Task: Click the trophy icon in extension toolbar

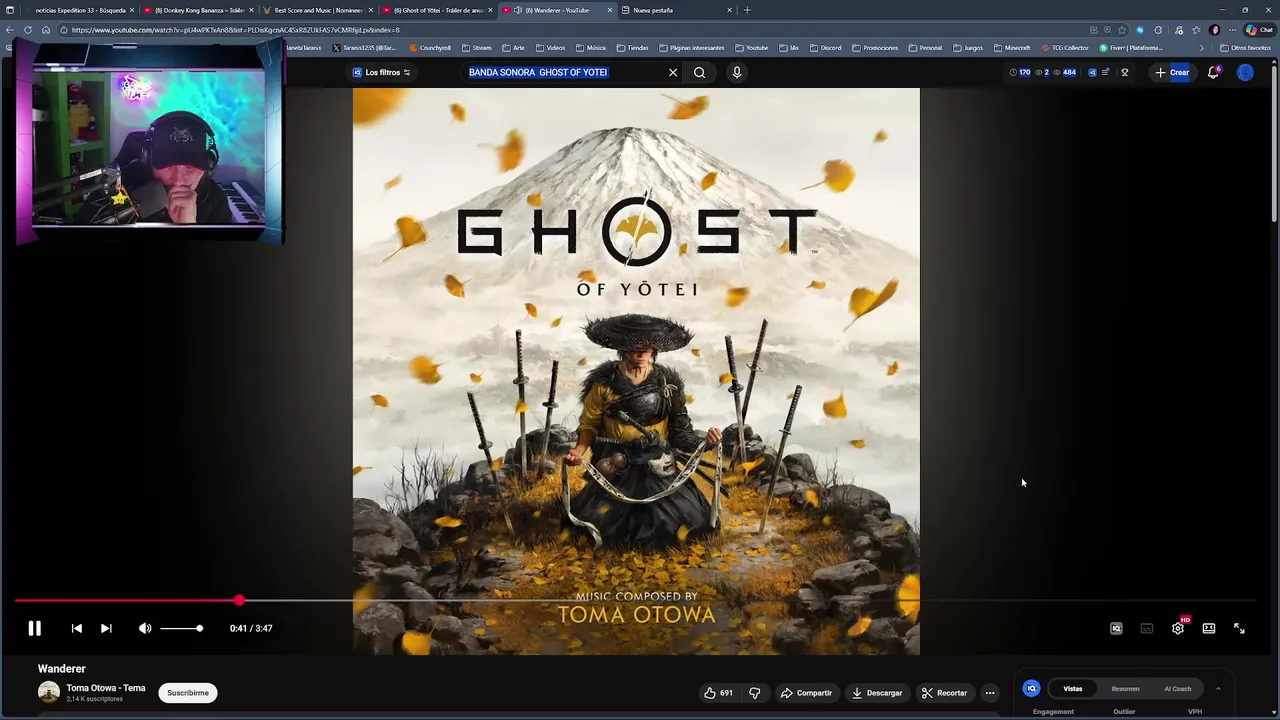Action: [1124, 72]
